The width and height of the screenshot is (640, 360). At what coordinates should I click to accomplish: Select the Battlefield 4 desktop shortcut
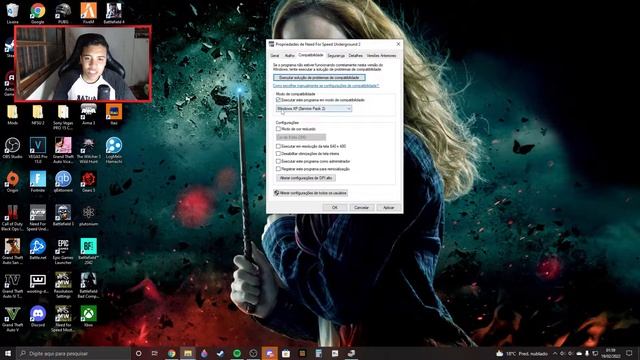coord(114,13)
